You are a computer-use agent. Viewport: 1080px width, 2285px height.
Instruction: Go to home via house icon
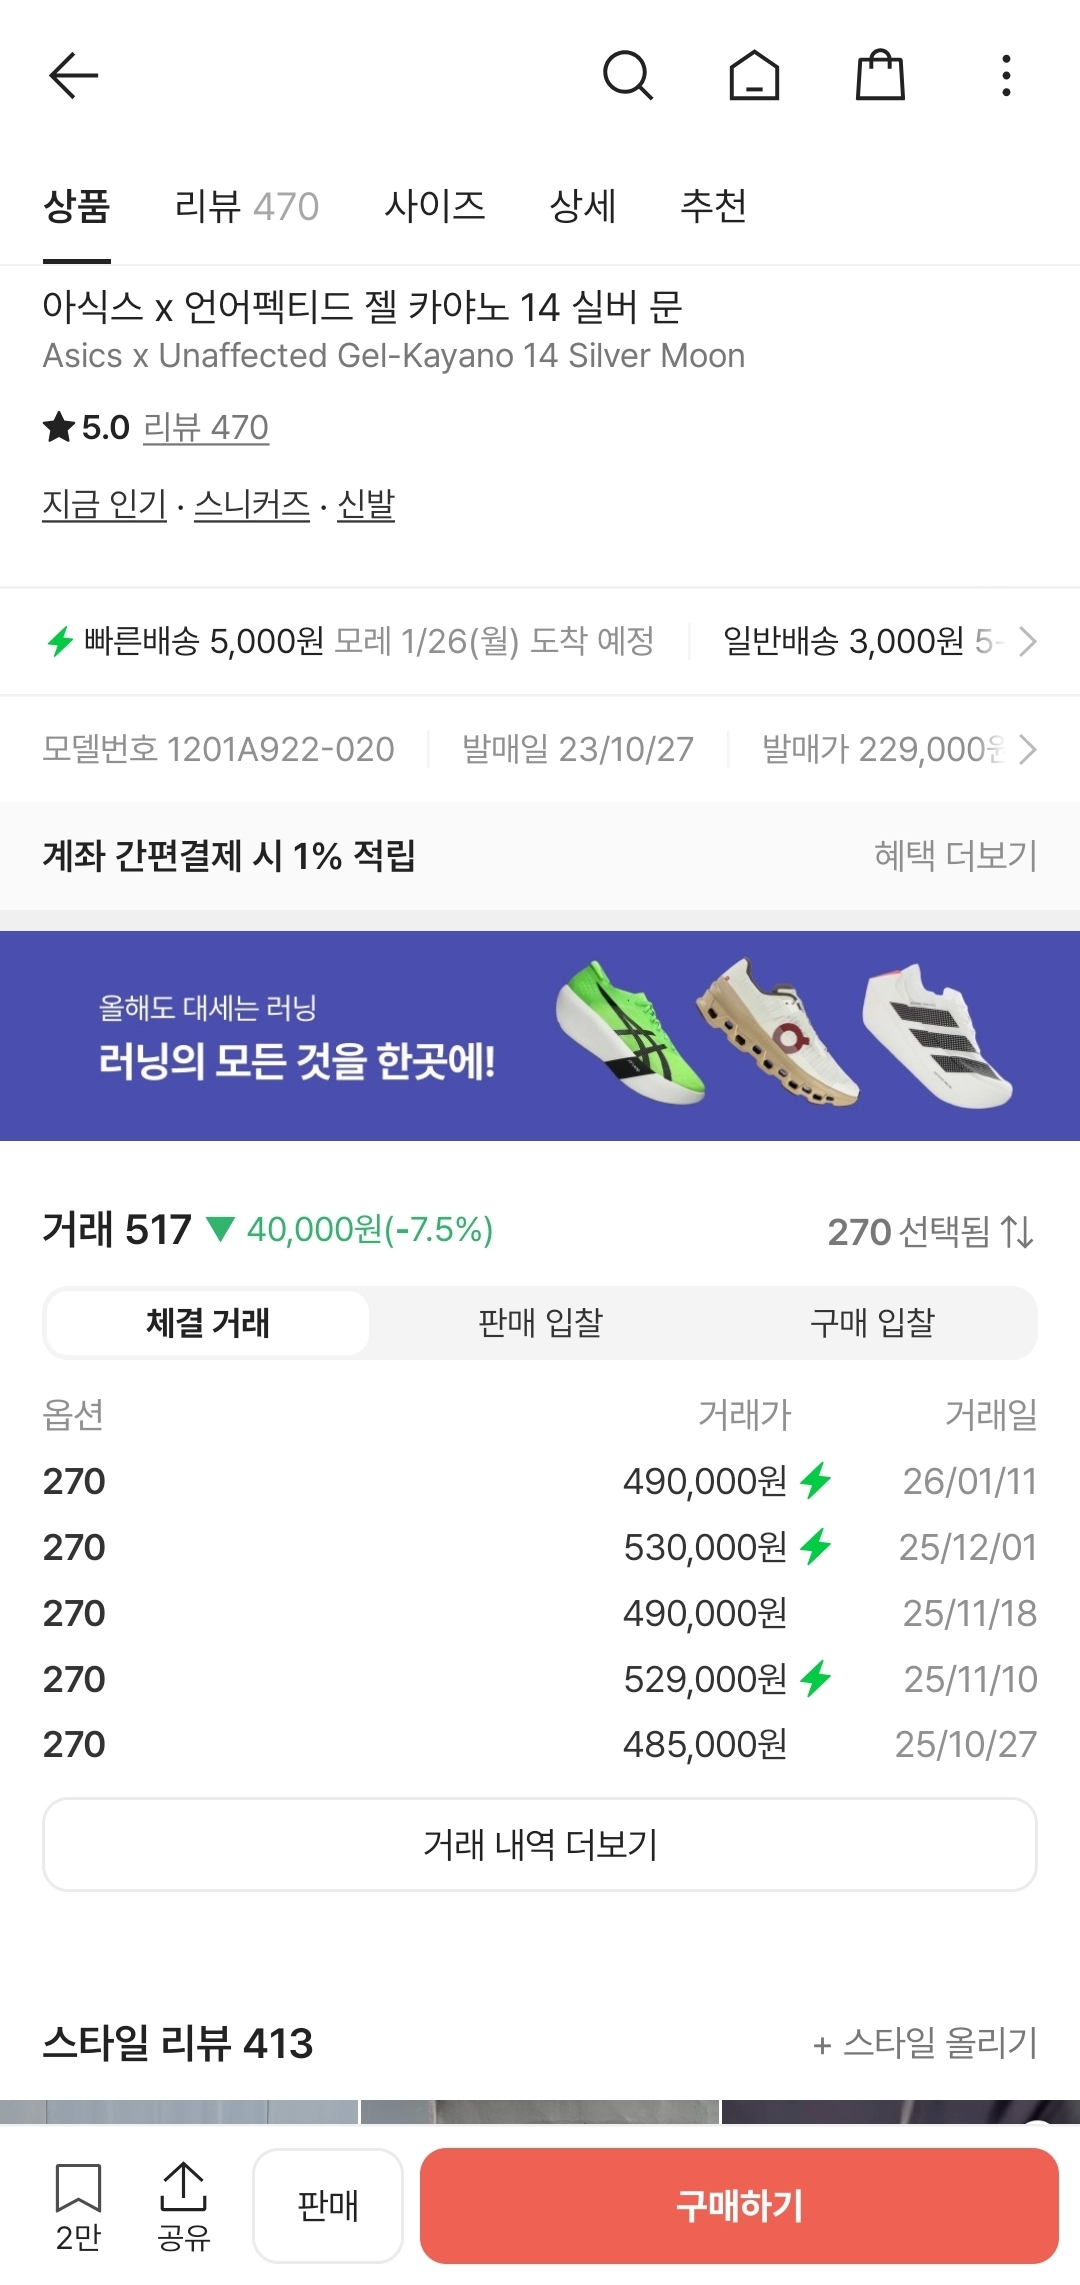coord(754,76)
